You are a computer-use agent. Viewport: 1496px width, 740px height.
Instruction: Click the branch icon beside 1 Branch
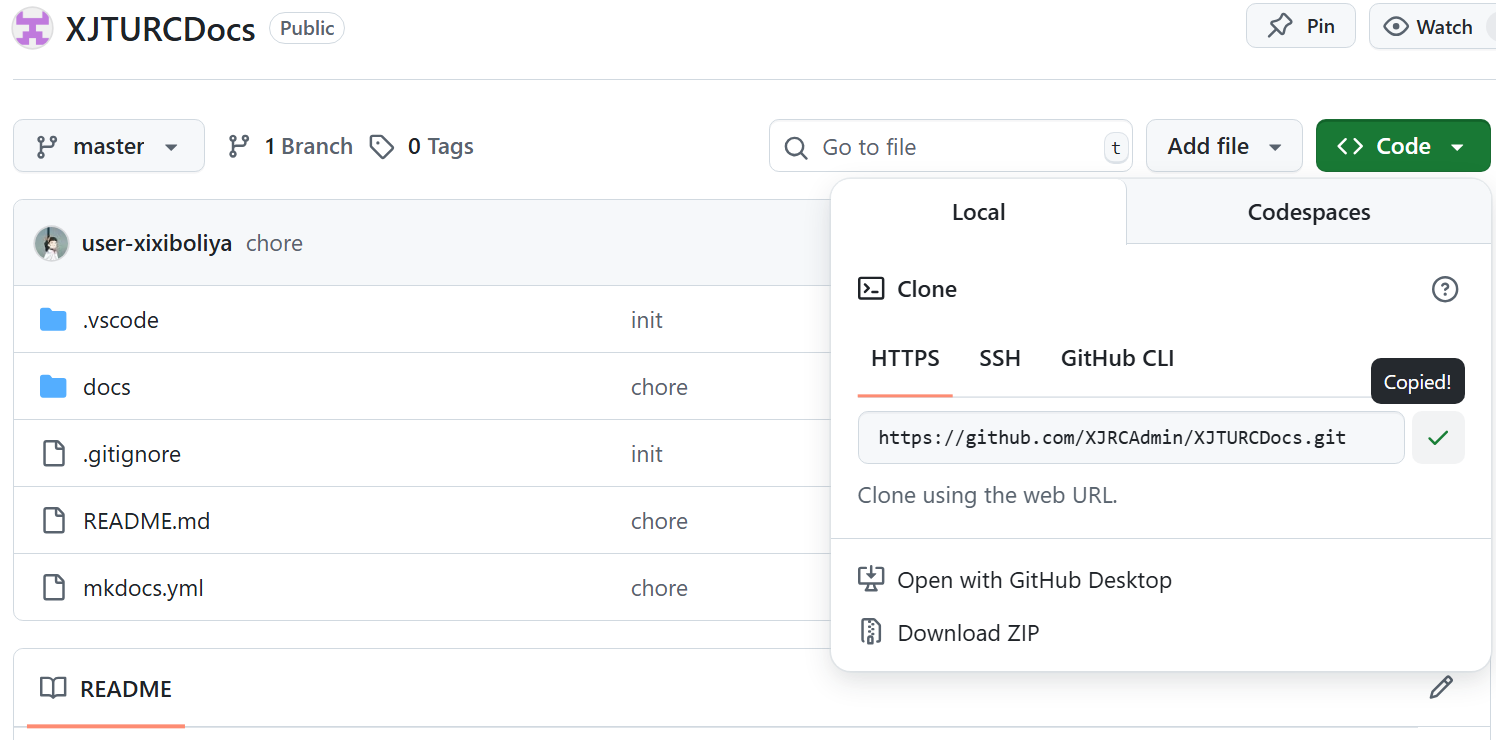(x=238, y=147)
